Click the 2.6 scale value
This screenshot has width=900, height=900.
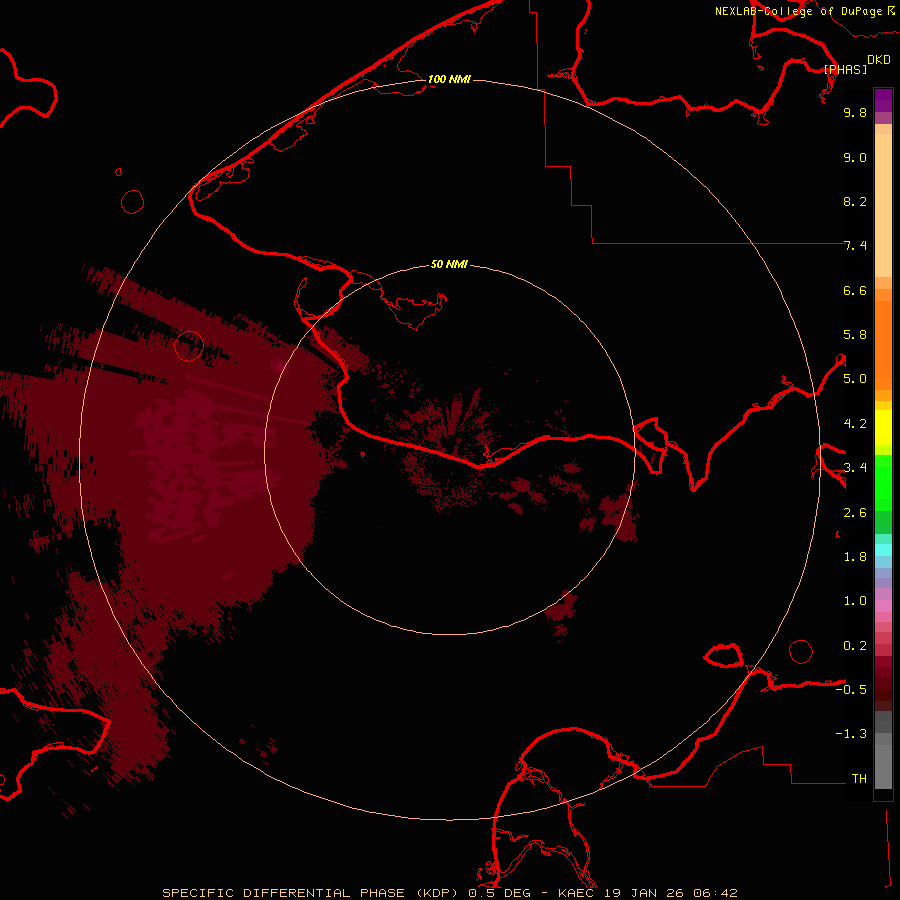855,513
